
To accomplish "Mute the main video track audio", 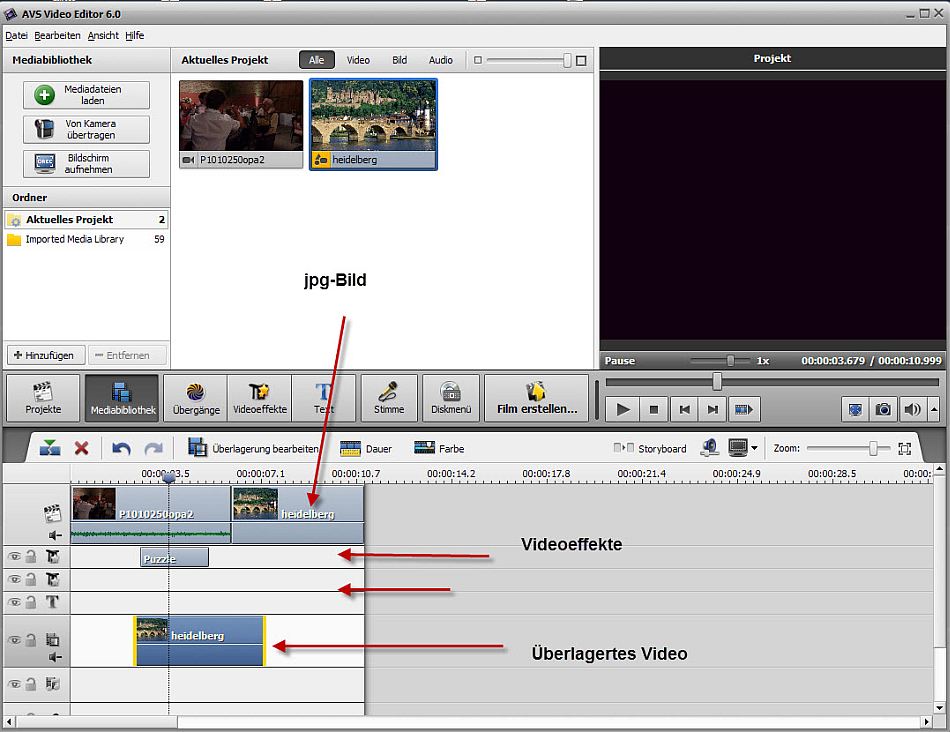I will click(55, 535).
